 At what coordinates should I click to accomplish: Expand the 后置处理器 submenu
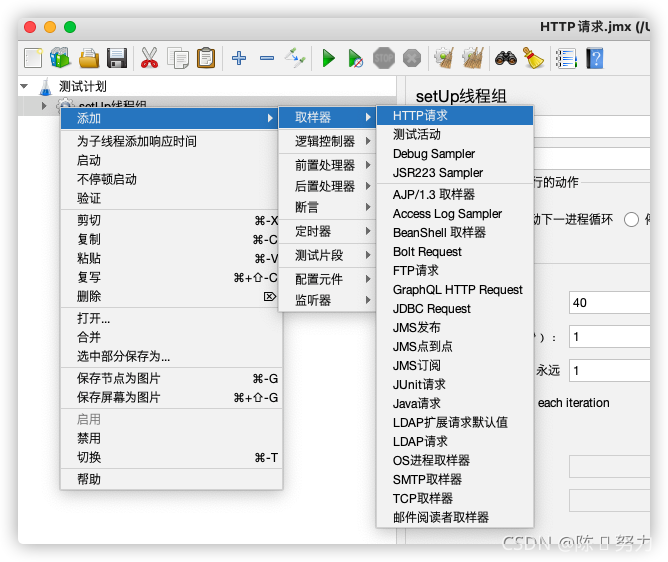pyautogui.click(x=327, y=186)
